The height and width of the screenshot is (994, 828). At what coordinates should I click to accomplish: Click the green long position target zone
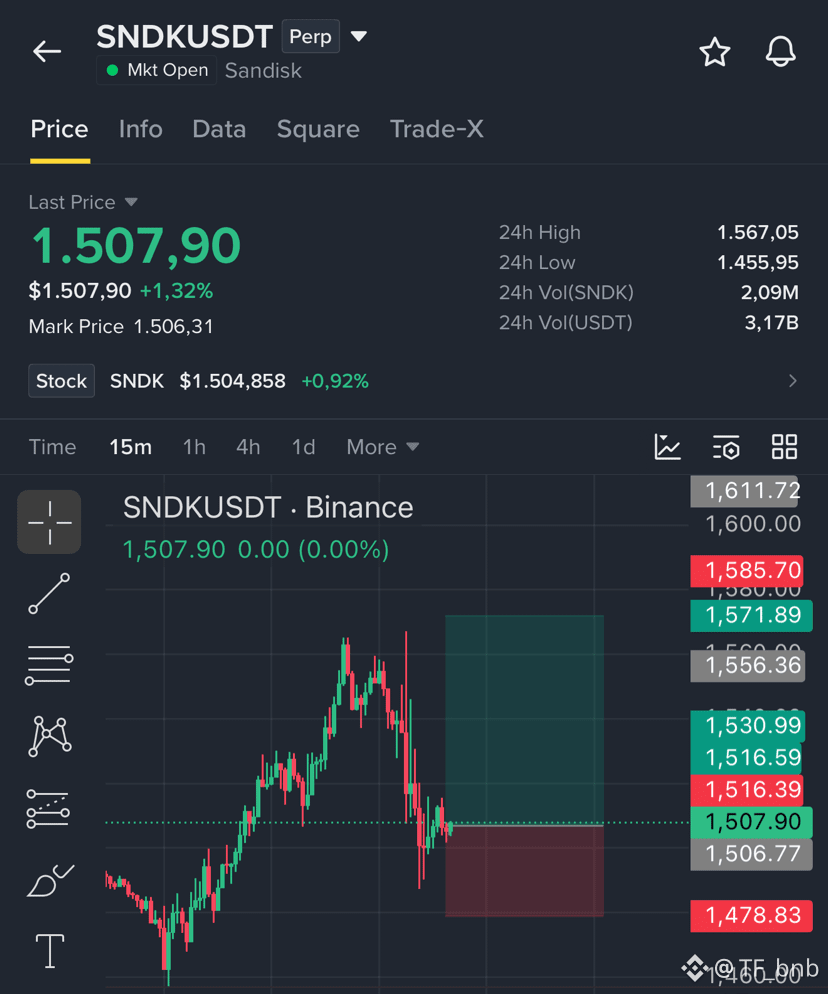524,718
